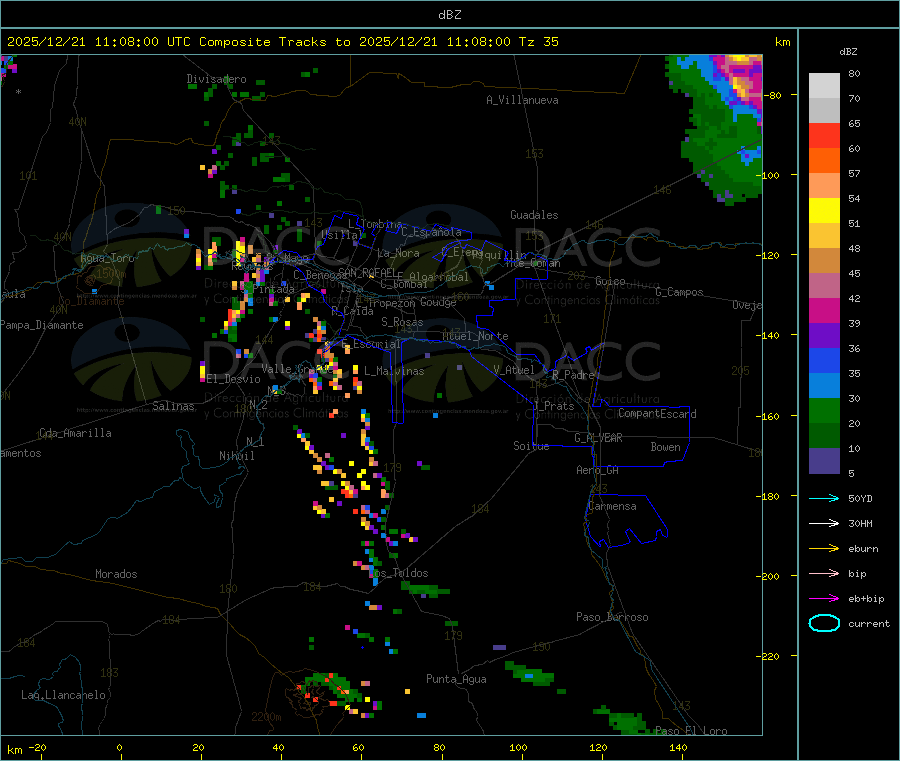
Task: Click the white 30HM arrow legend icon
Action: (824, 523)
